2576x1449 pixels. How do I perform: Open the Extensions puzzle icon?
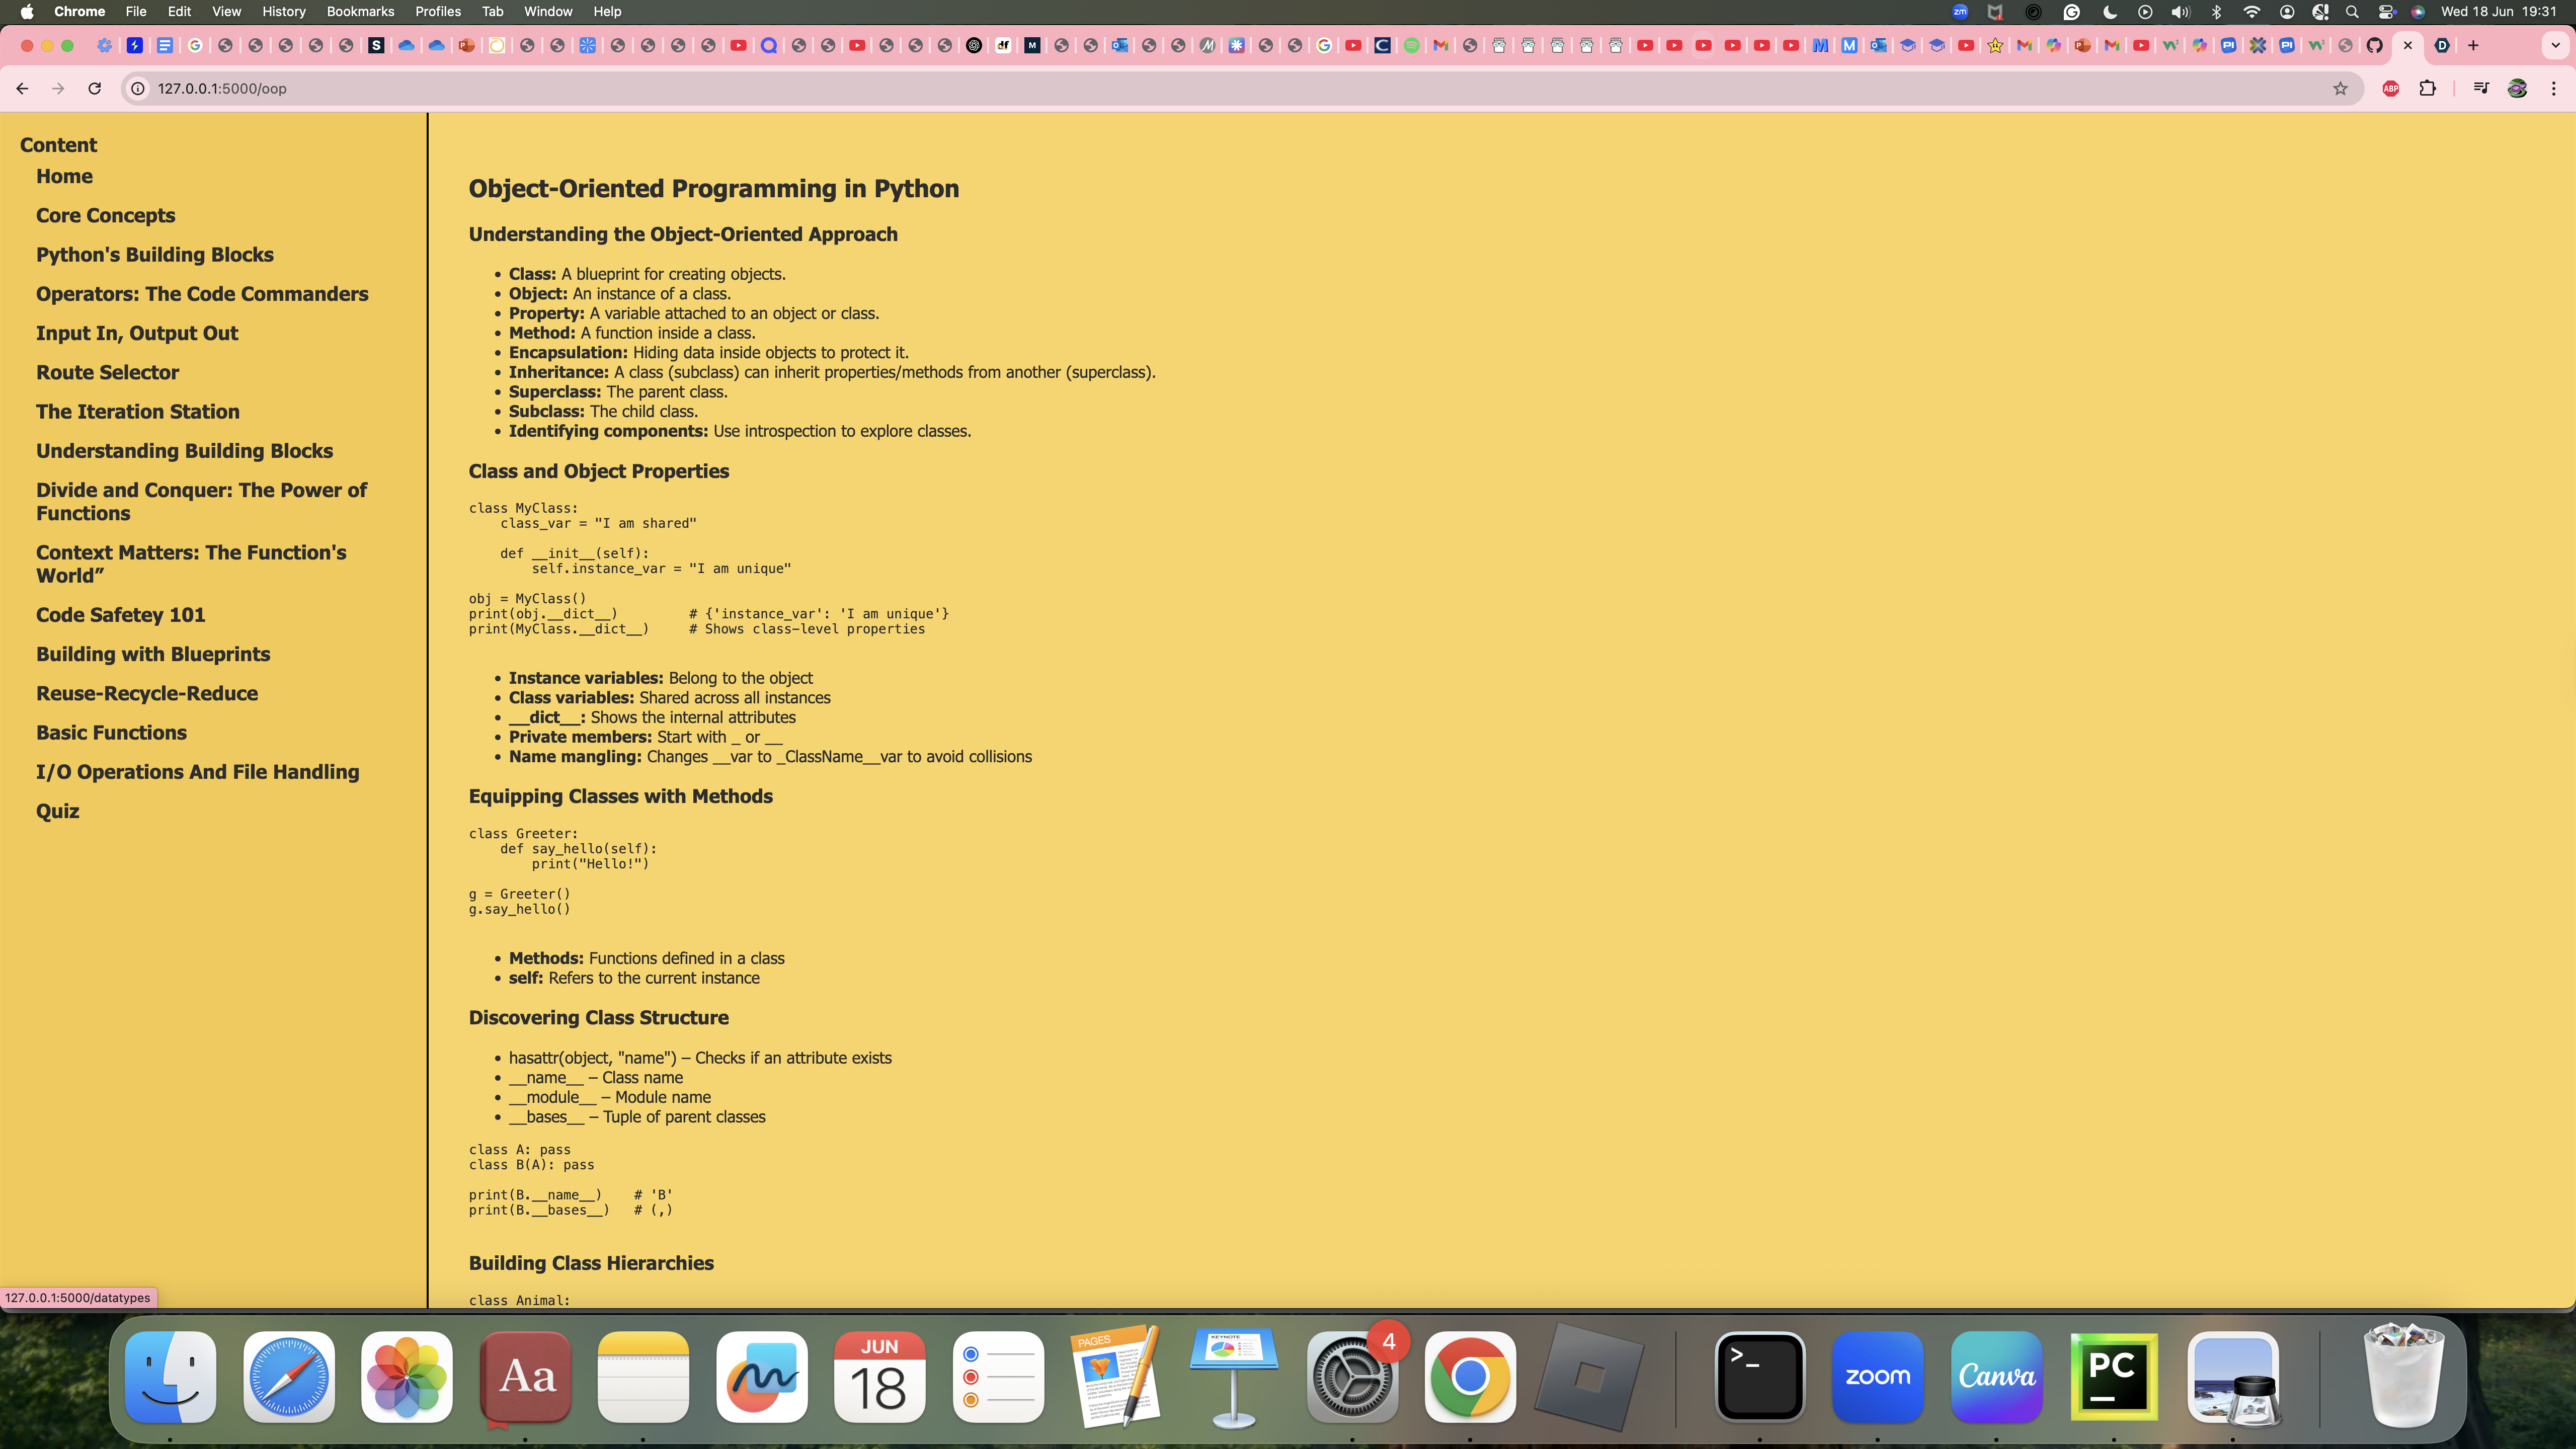point(2427,88)
